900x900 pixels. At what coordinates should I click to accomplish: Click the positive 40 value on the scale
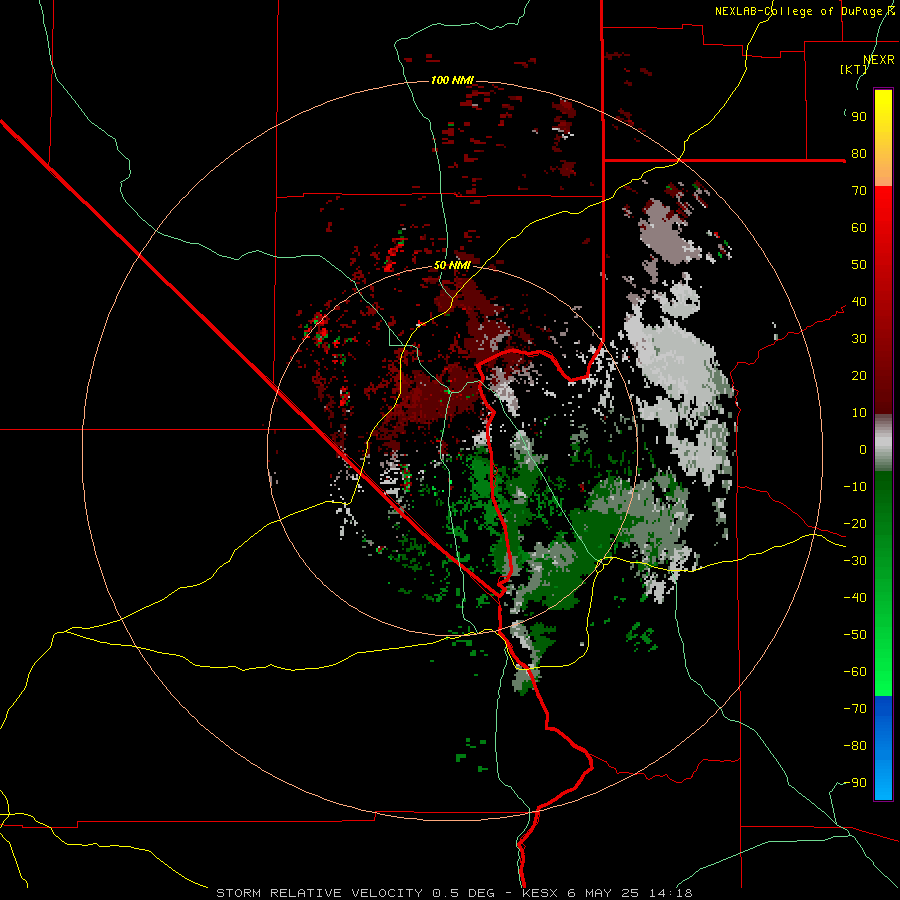pos(859,302)
